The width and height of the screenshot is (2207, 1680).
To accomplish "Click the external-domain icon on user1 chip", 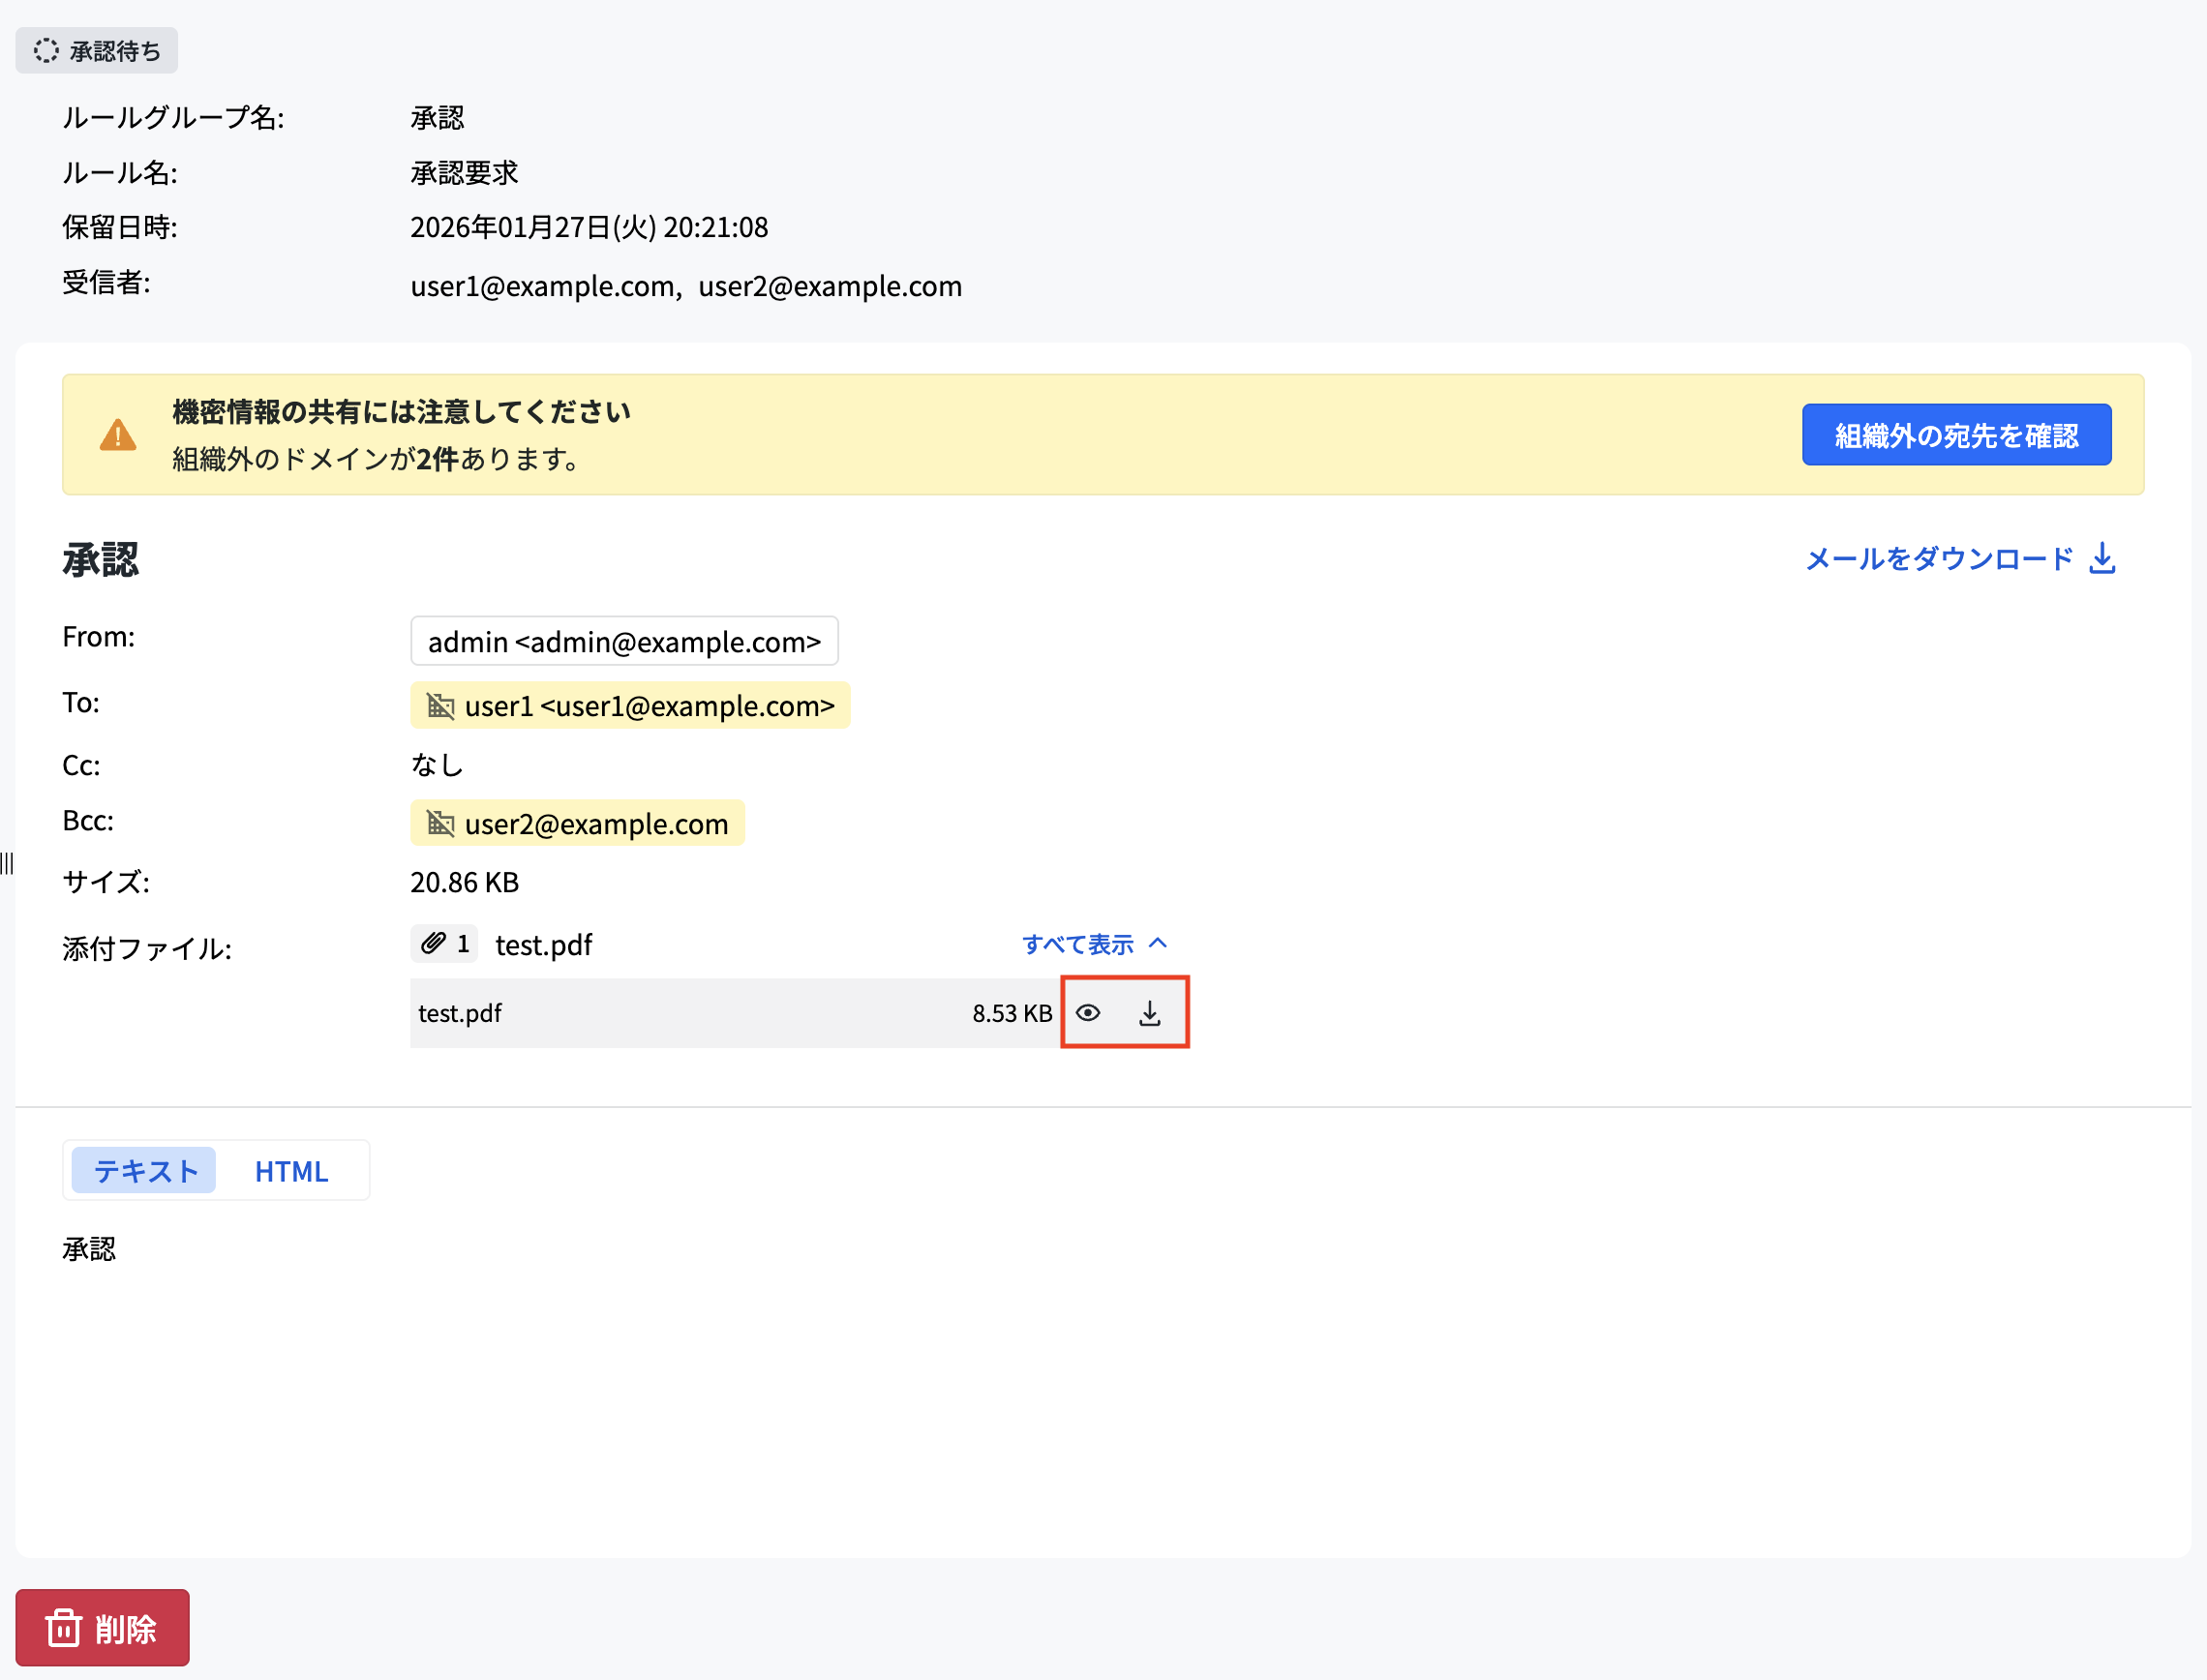I will [x=440, y=705].
